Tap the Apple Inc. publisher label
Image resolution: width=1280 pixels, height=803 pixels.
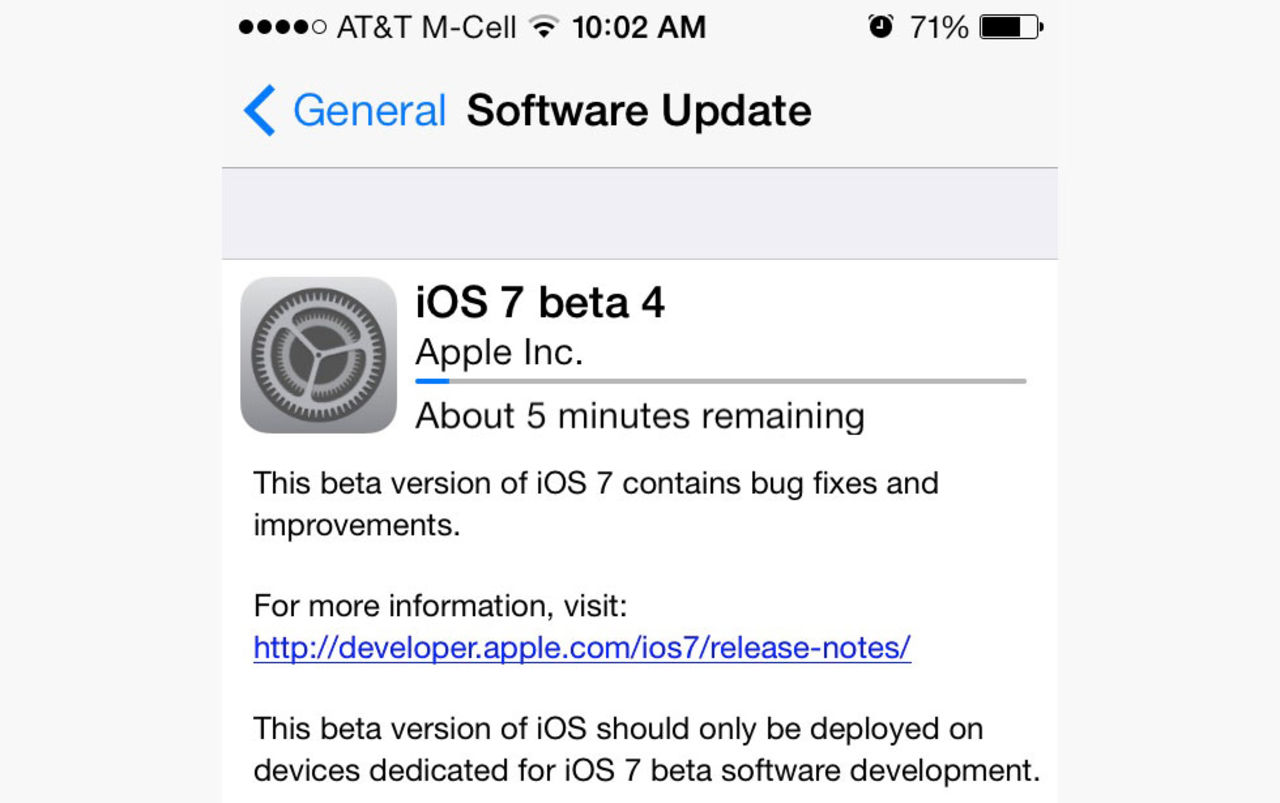(x=498, y=352)
